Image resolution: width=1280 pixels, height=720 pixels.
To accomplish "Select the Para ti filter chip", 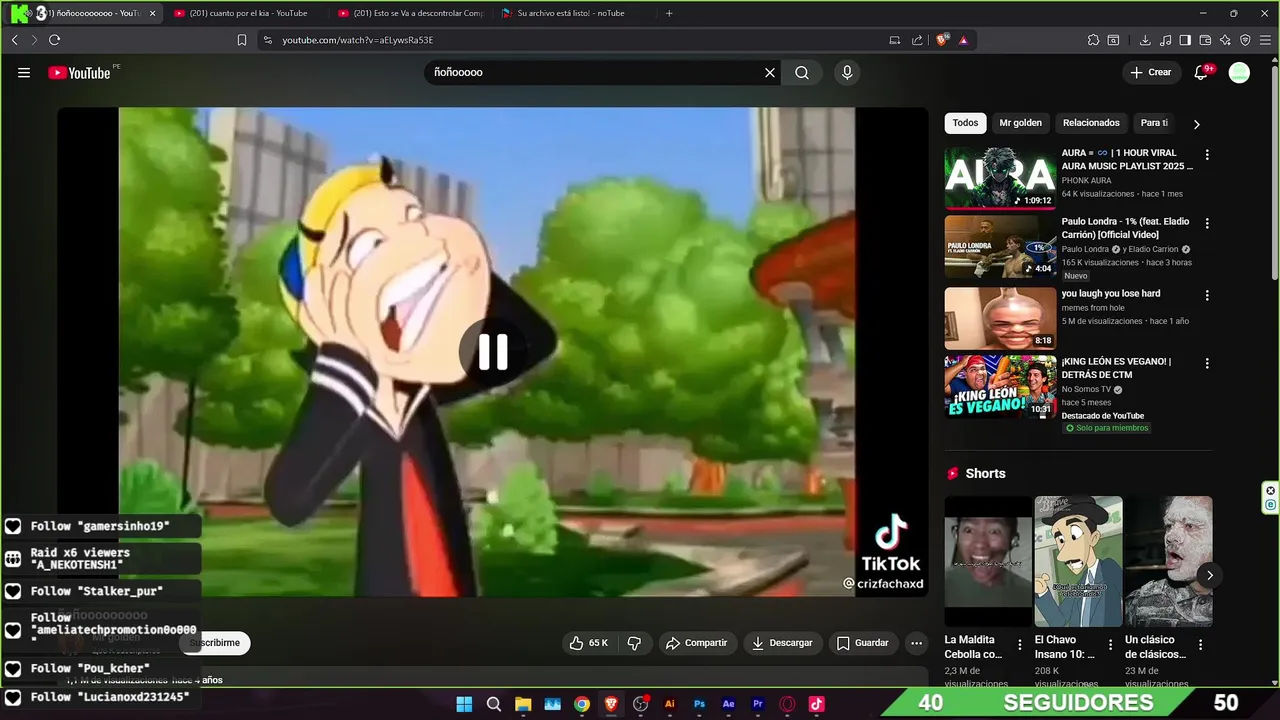I will point(1154,123).
